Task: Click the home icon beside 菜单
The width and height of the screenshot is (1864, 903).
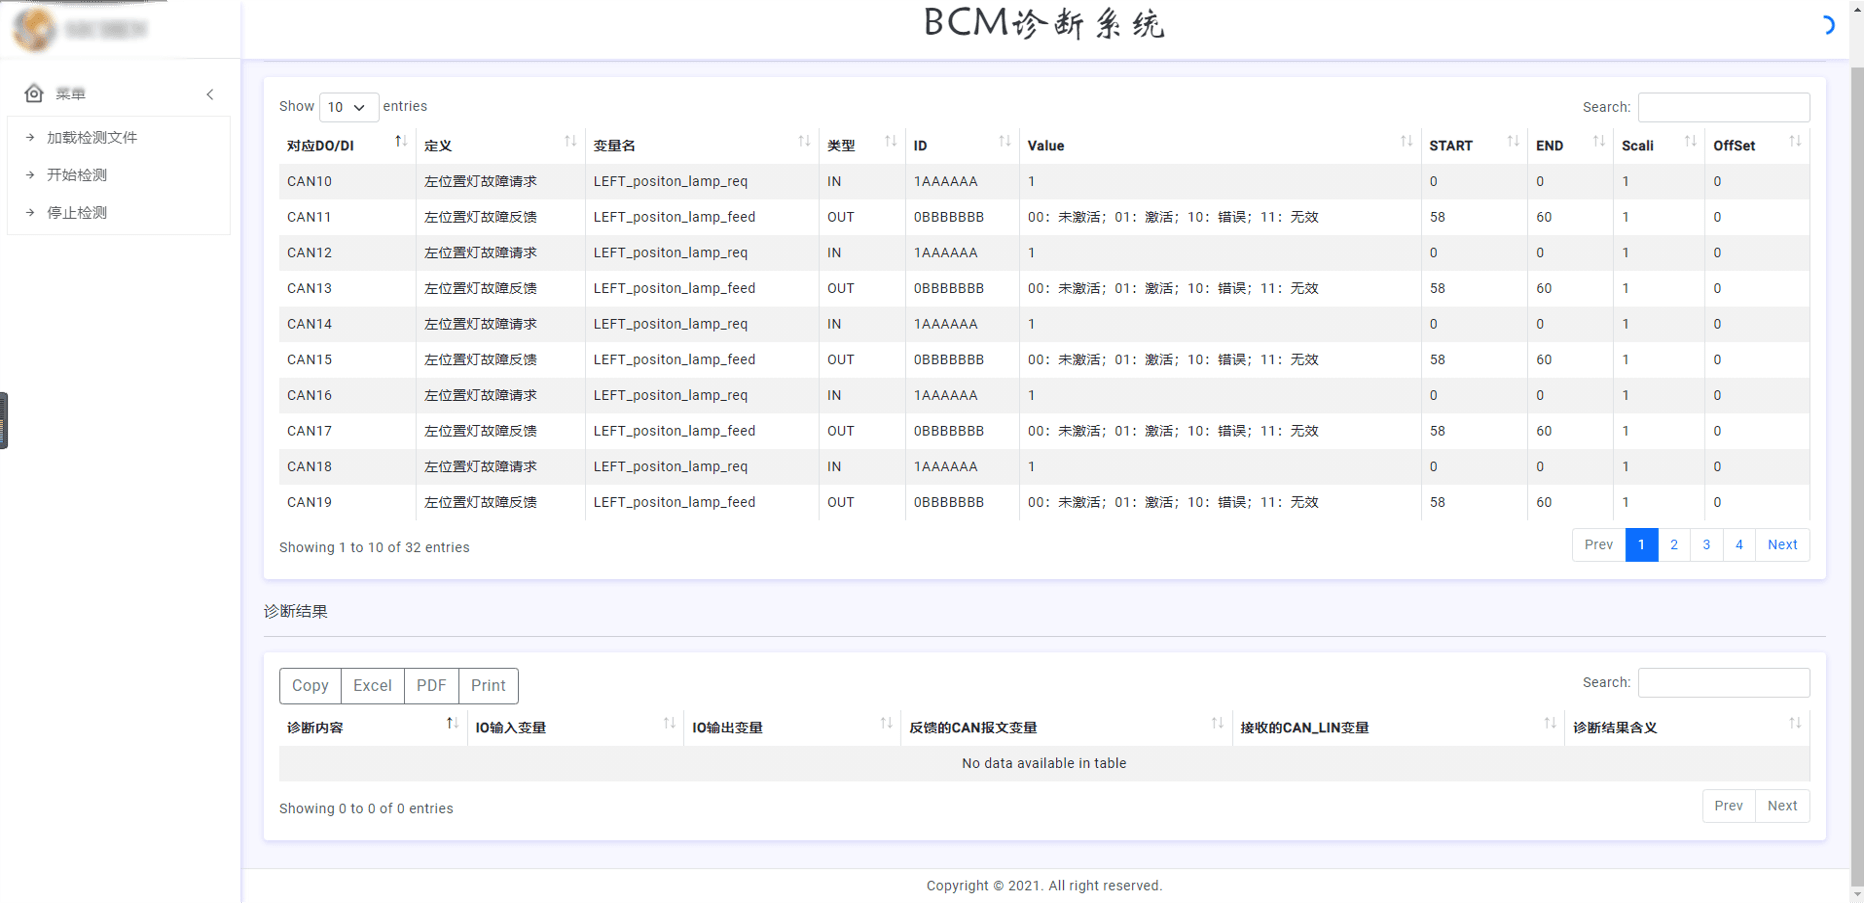Action: click(34, 93)
